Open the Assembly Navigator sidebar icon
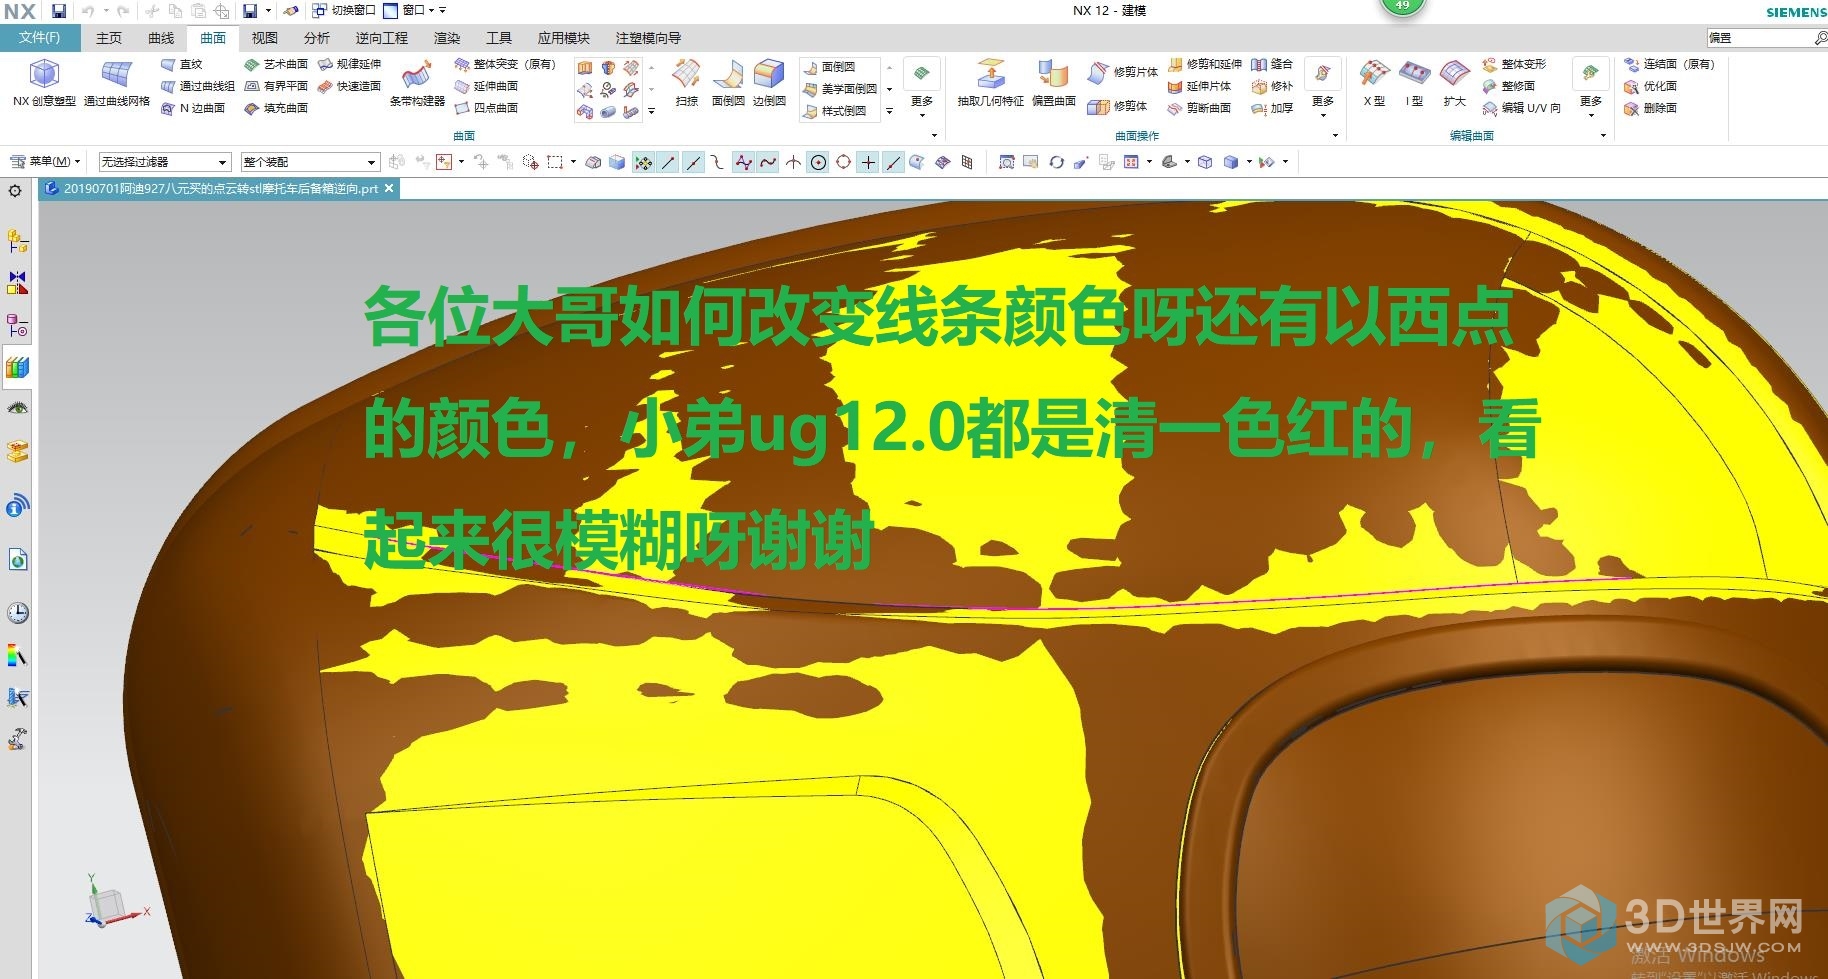Viewport: 1828px width, 979px height. point(17,241)
